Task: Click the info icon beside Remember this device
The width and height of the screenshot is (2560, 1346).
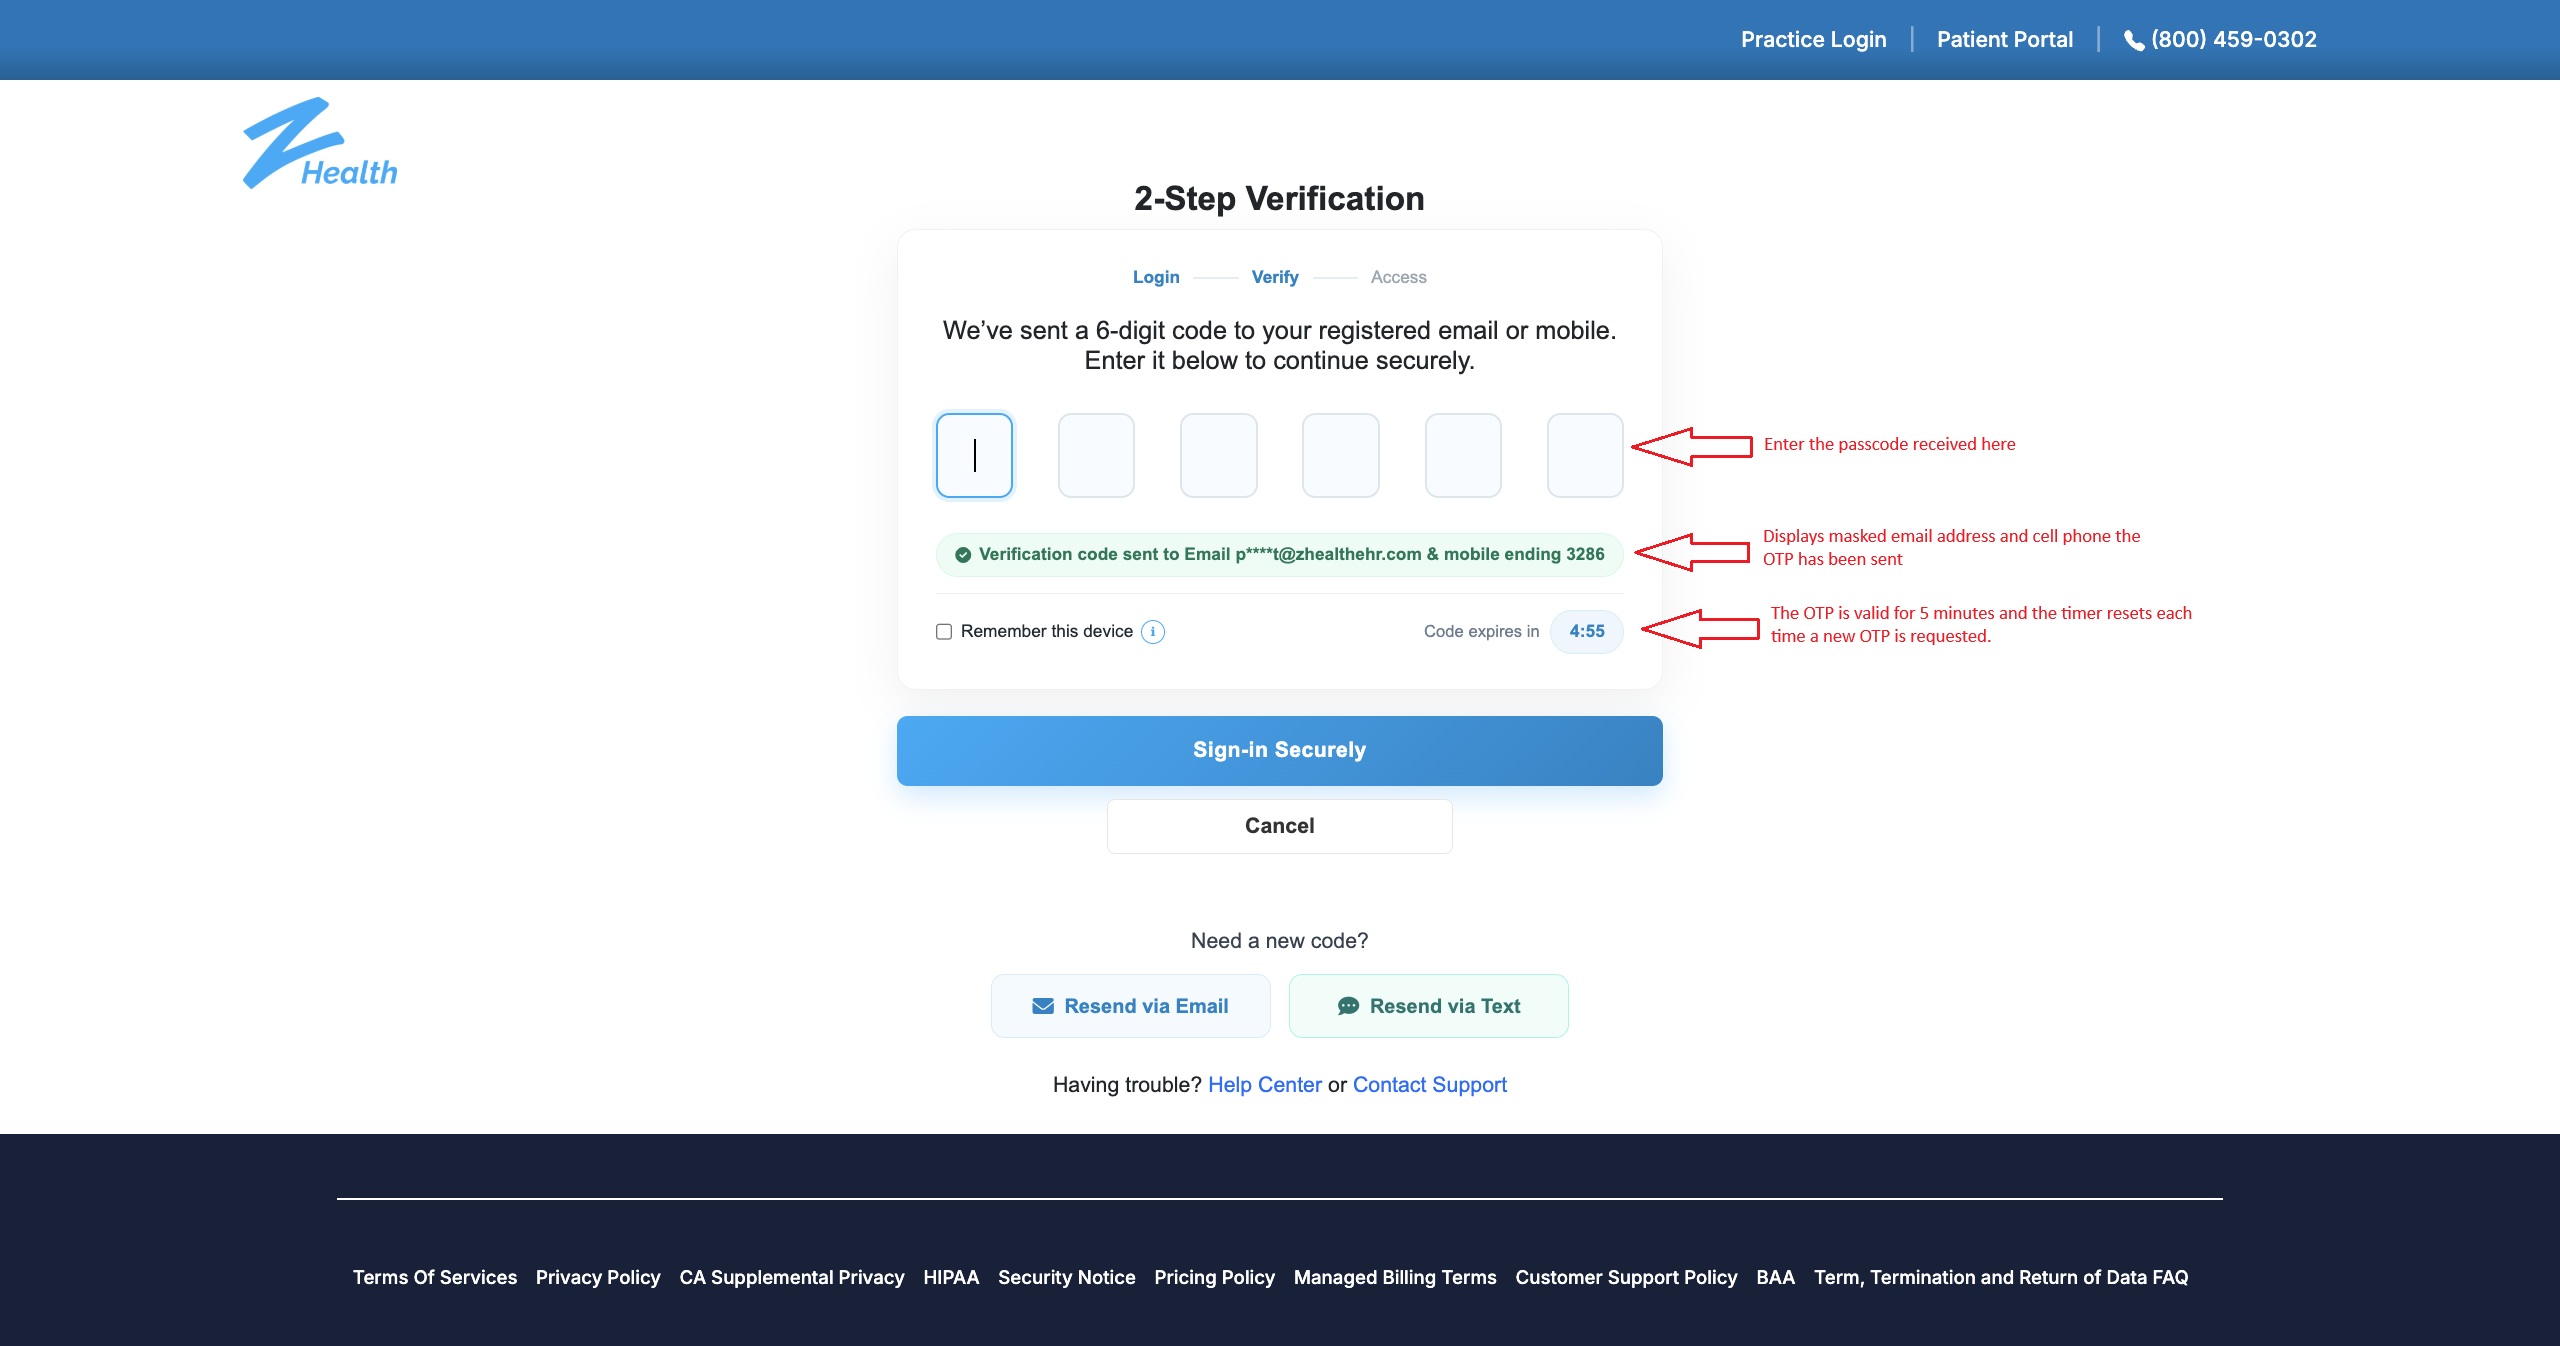Action: click(1152, 632)
